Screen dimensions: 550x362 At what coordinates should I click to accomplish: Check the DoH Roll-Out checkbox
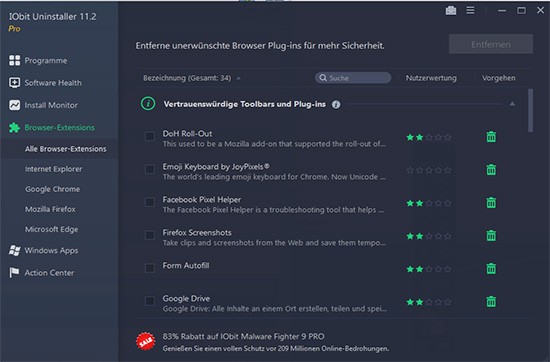pos(150,136)
